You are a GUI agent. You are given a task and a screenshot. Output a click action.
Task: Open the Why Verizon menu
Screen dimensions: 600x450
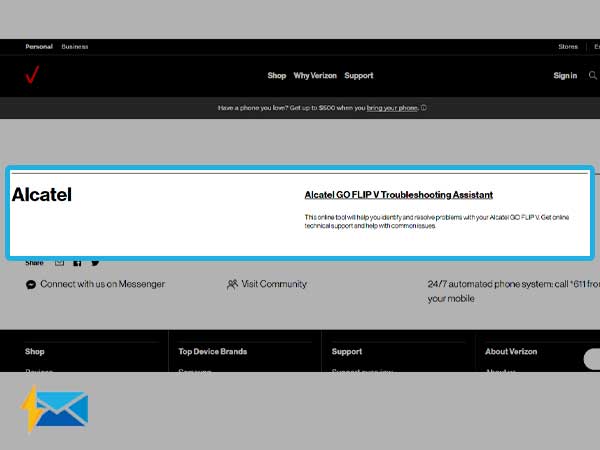point(315,76)
